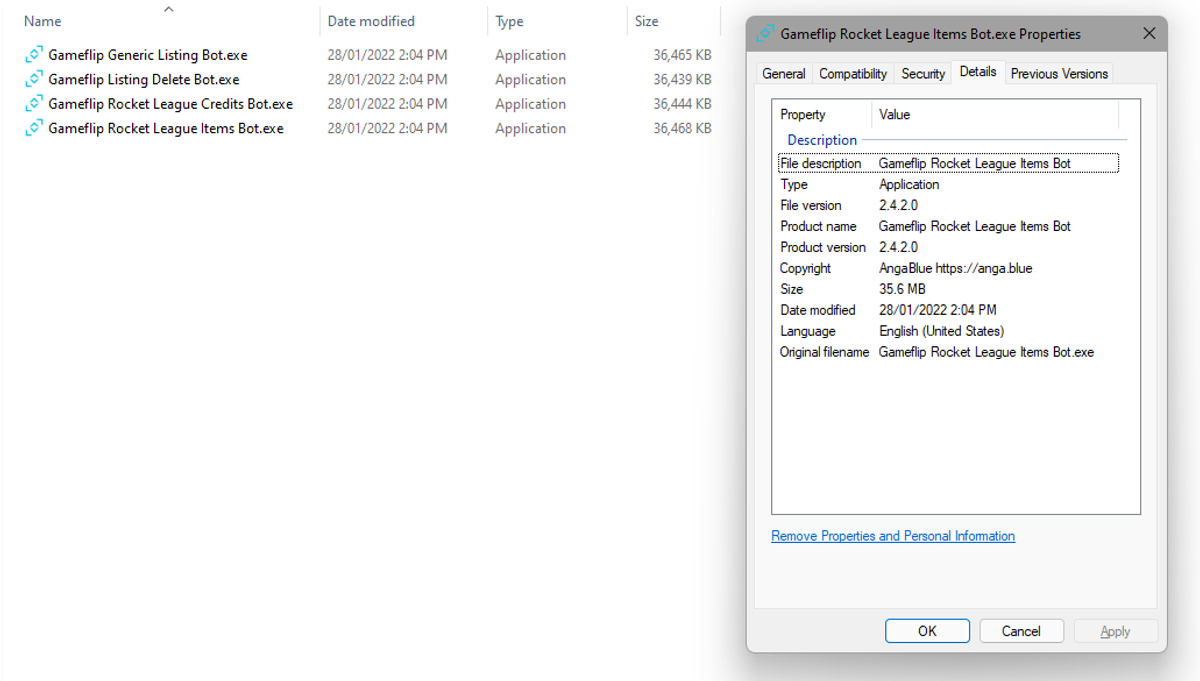Click the Cancel button
The height and width of the screenshot is (681, 1200).
click(x=1021, y=630)
